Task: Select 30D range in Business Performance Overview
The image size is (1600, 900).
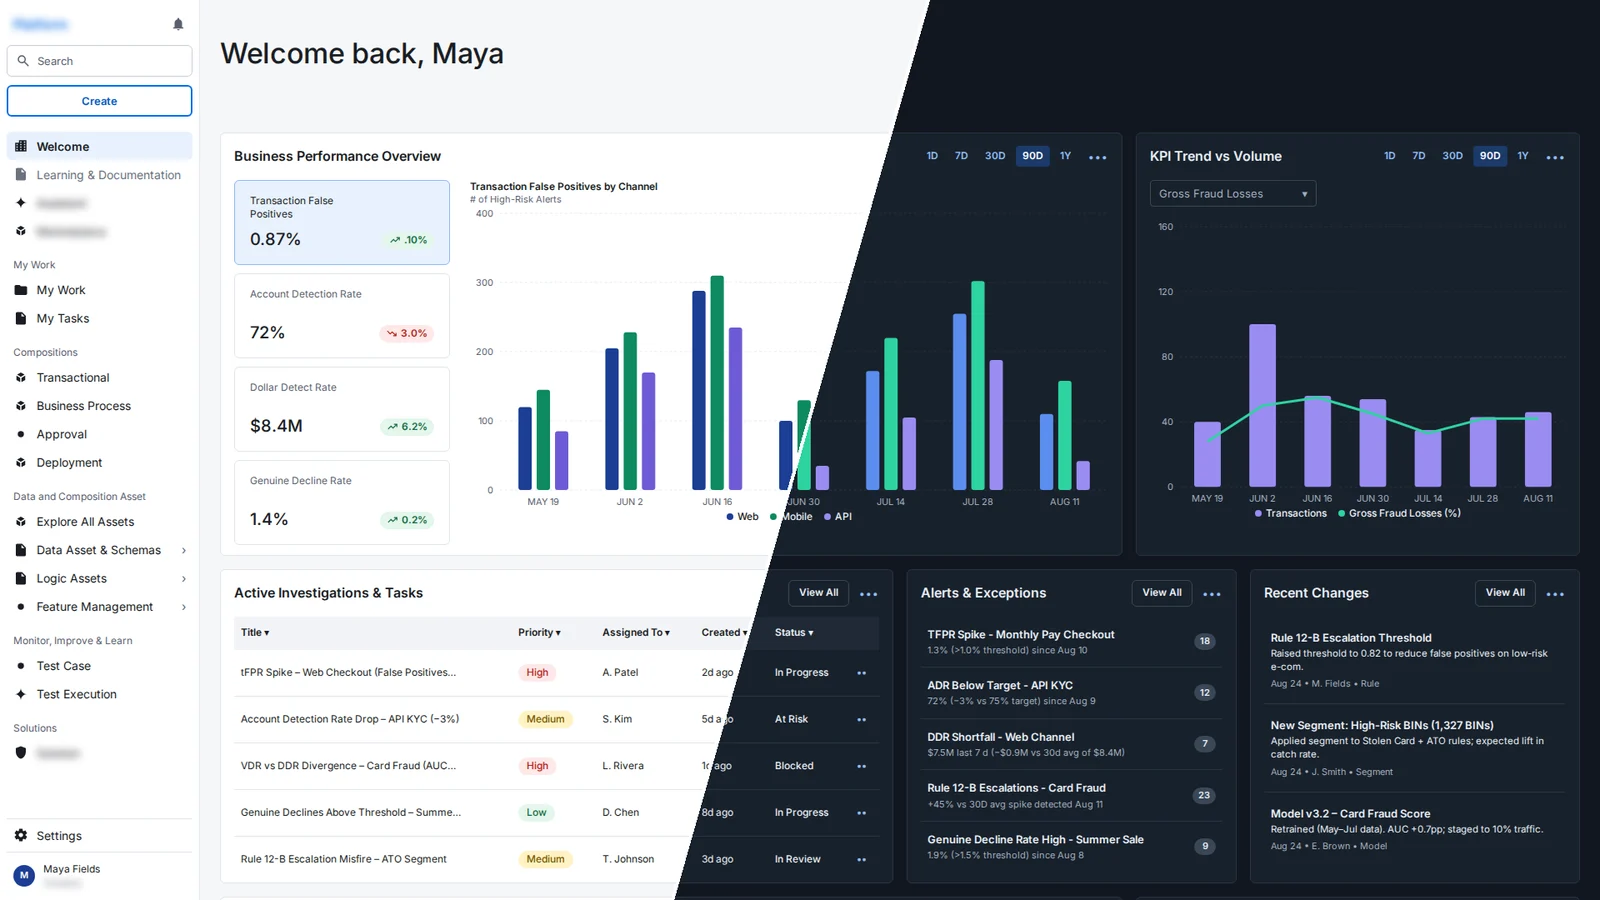Action: pos(995,156)
